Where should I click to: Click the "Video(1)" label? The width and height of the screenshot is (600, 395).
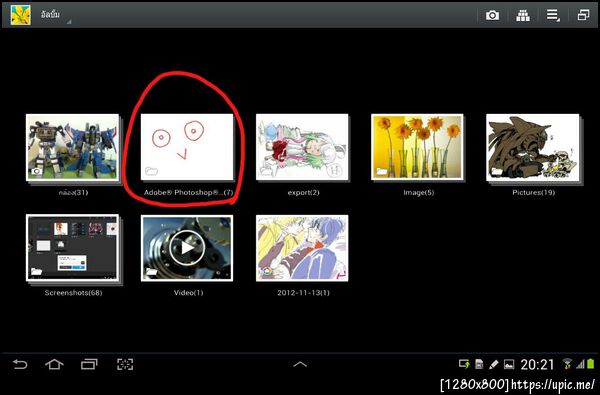point(188,293)
